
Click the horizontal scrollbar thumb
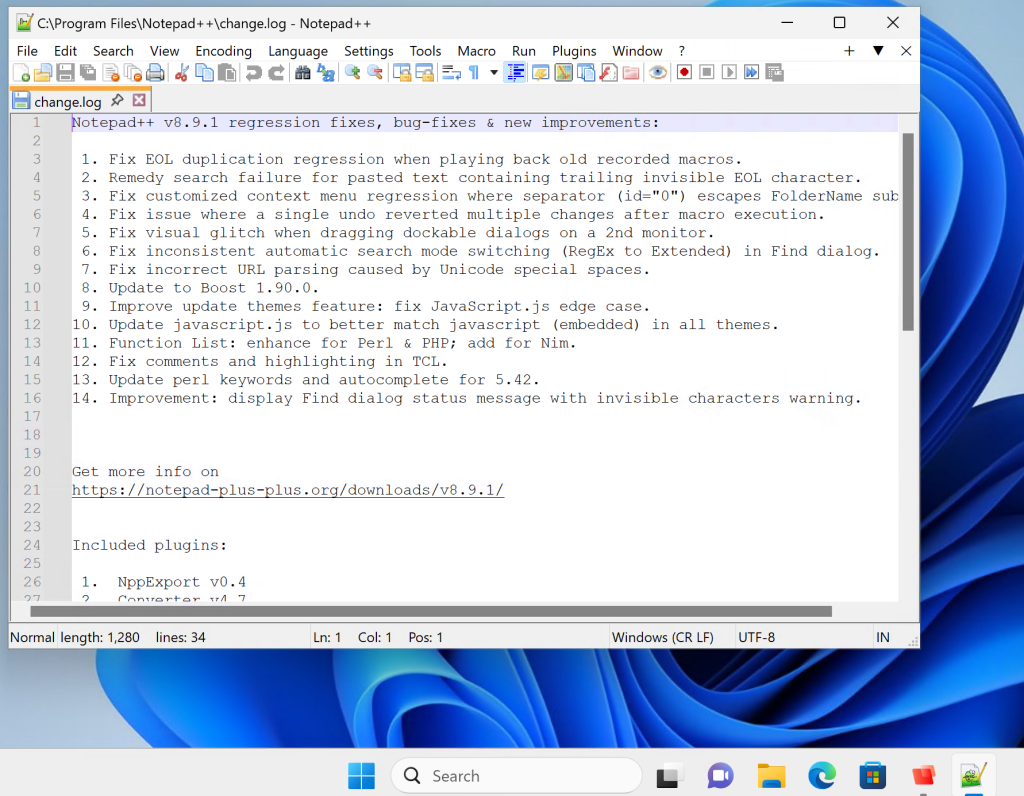tap(431, 611)
